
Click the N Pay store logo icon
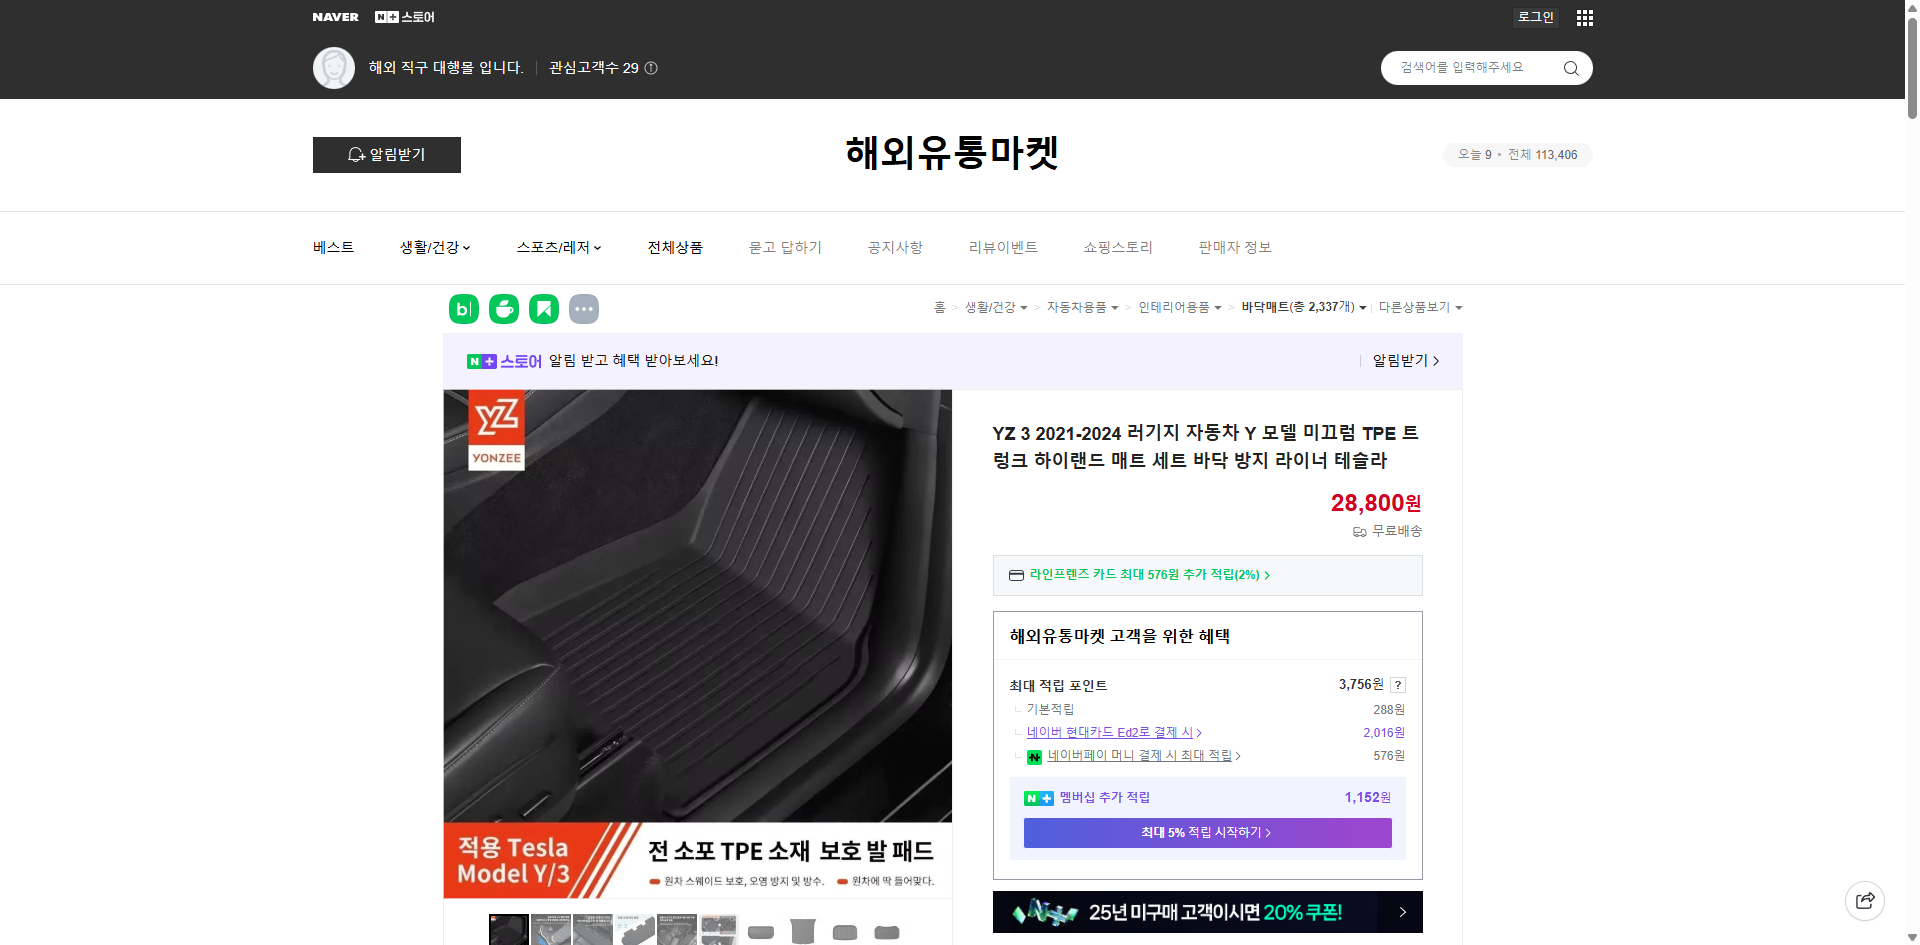(386, 16)
